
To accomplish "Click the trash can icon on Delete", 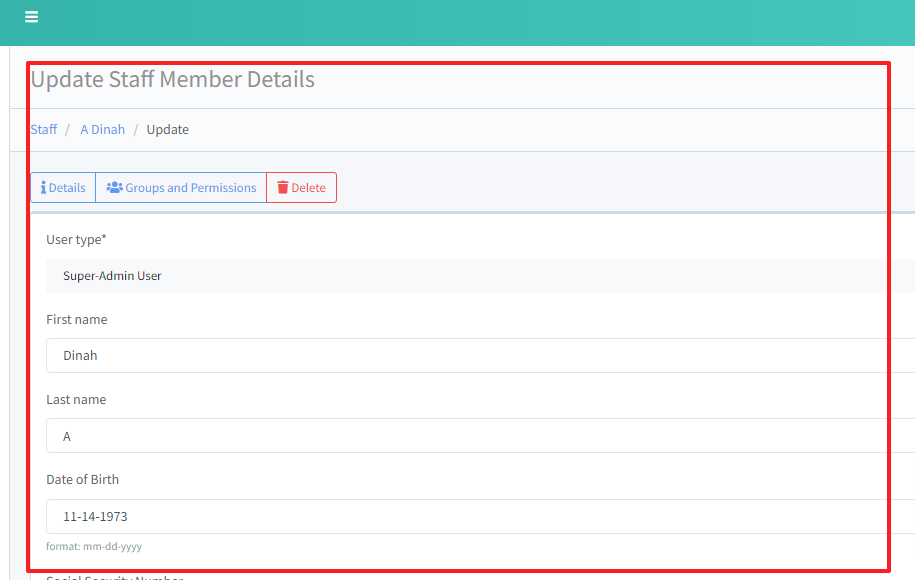I will (283, 187).
